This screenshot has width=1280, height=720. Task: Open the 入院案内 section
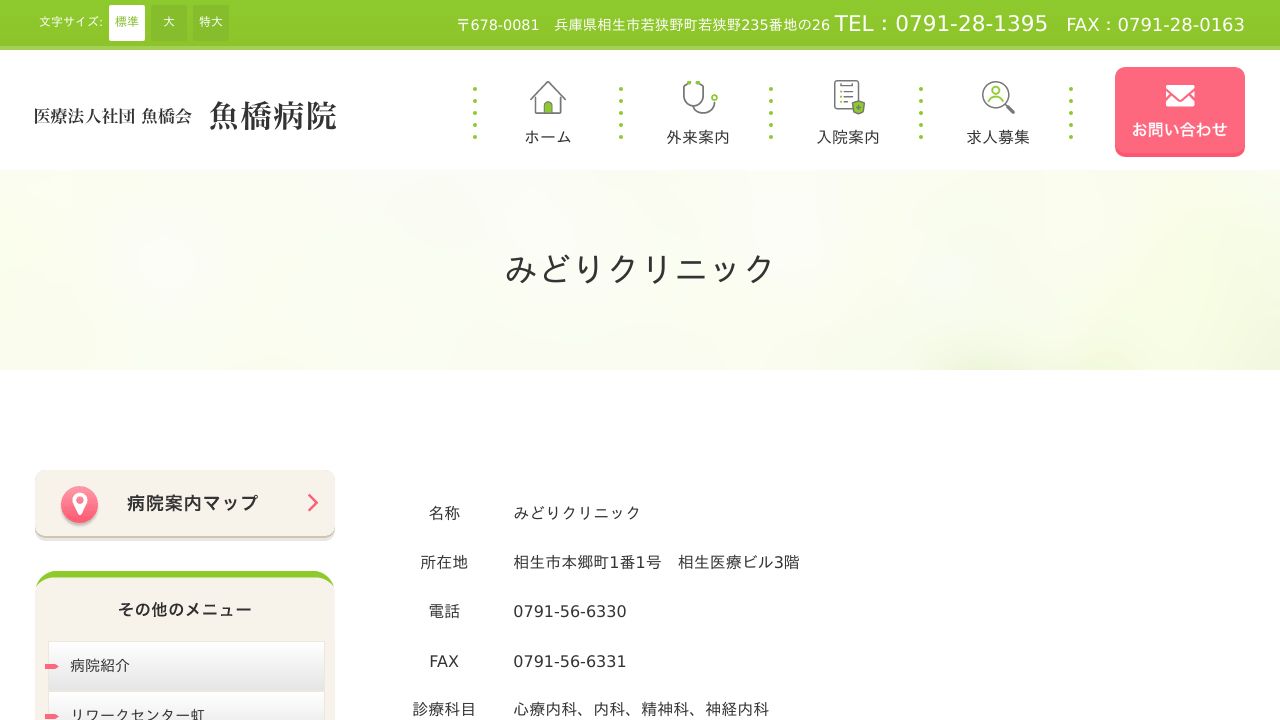[848, 112]
